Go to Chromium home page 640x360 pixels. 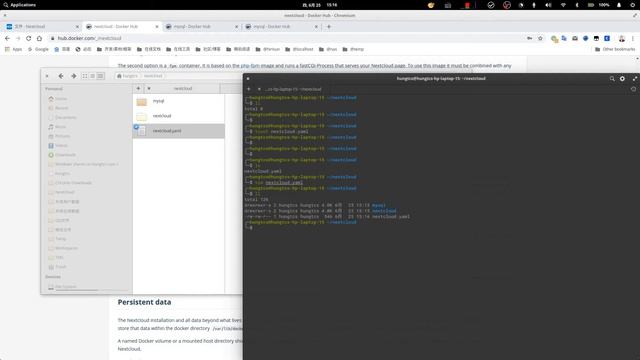[x=39, y=38]
